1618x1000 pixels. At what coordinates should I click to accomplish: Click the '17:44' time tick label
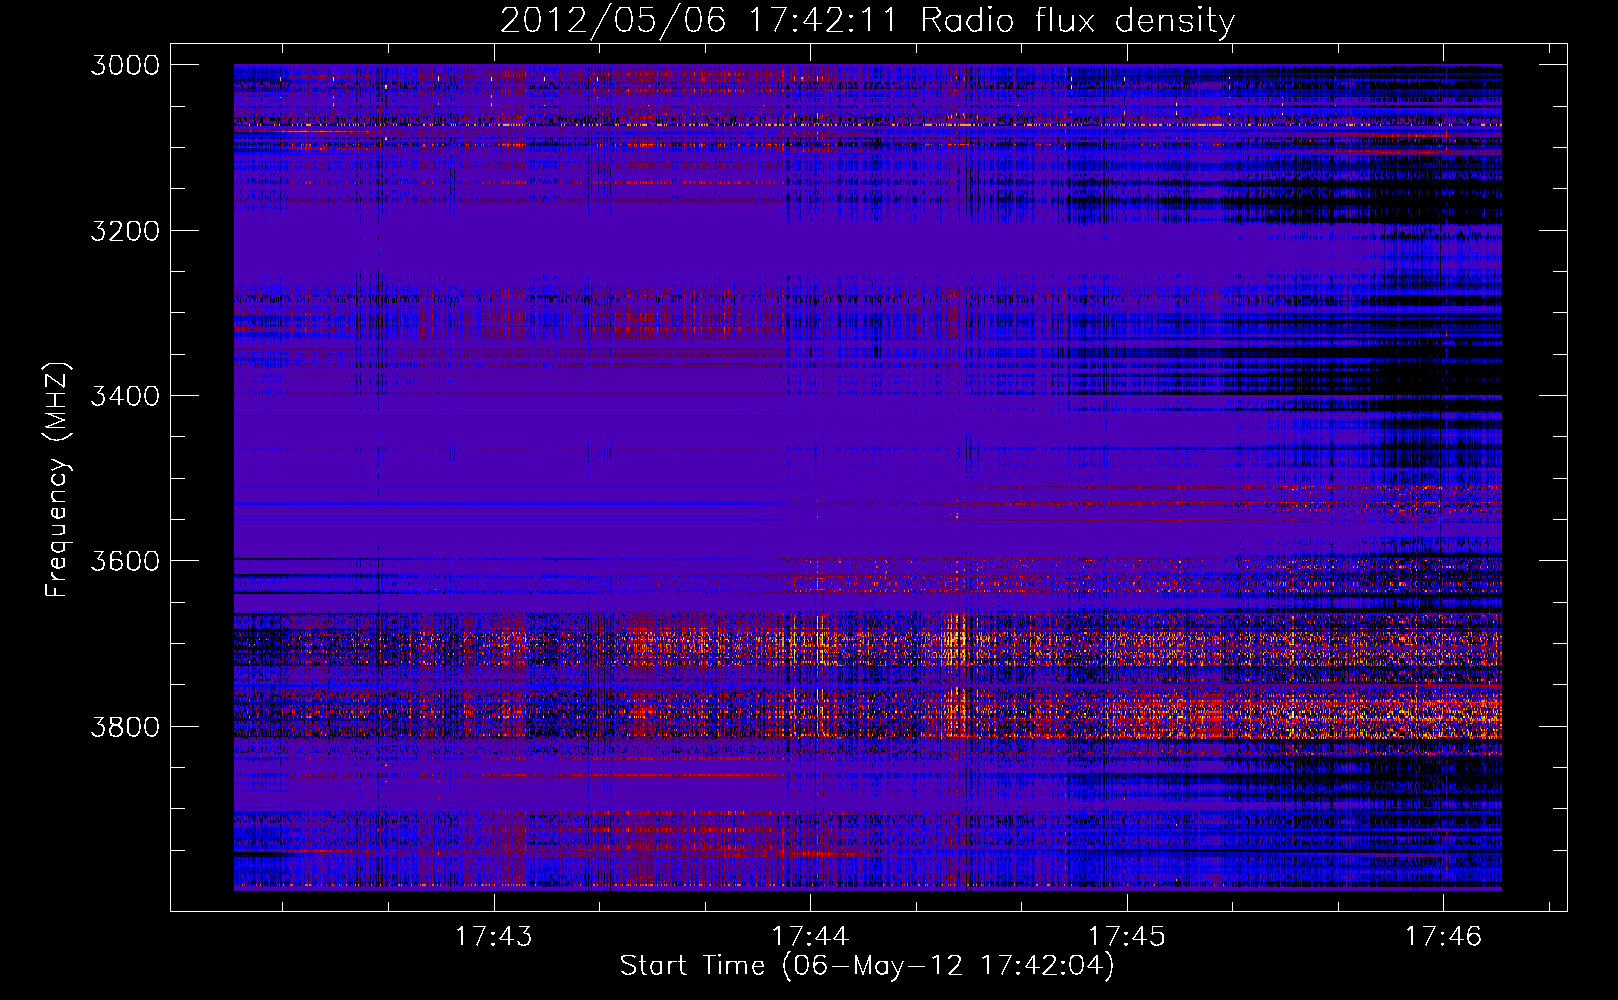pos(811,937)
